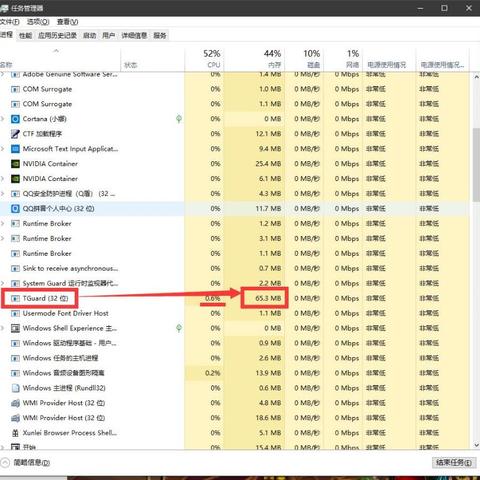This screenshot has height=480, width=480.
Task: Click the QQ拼音个人中心 process icon
Action: [15, 209]
